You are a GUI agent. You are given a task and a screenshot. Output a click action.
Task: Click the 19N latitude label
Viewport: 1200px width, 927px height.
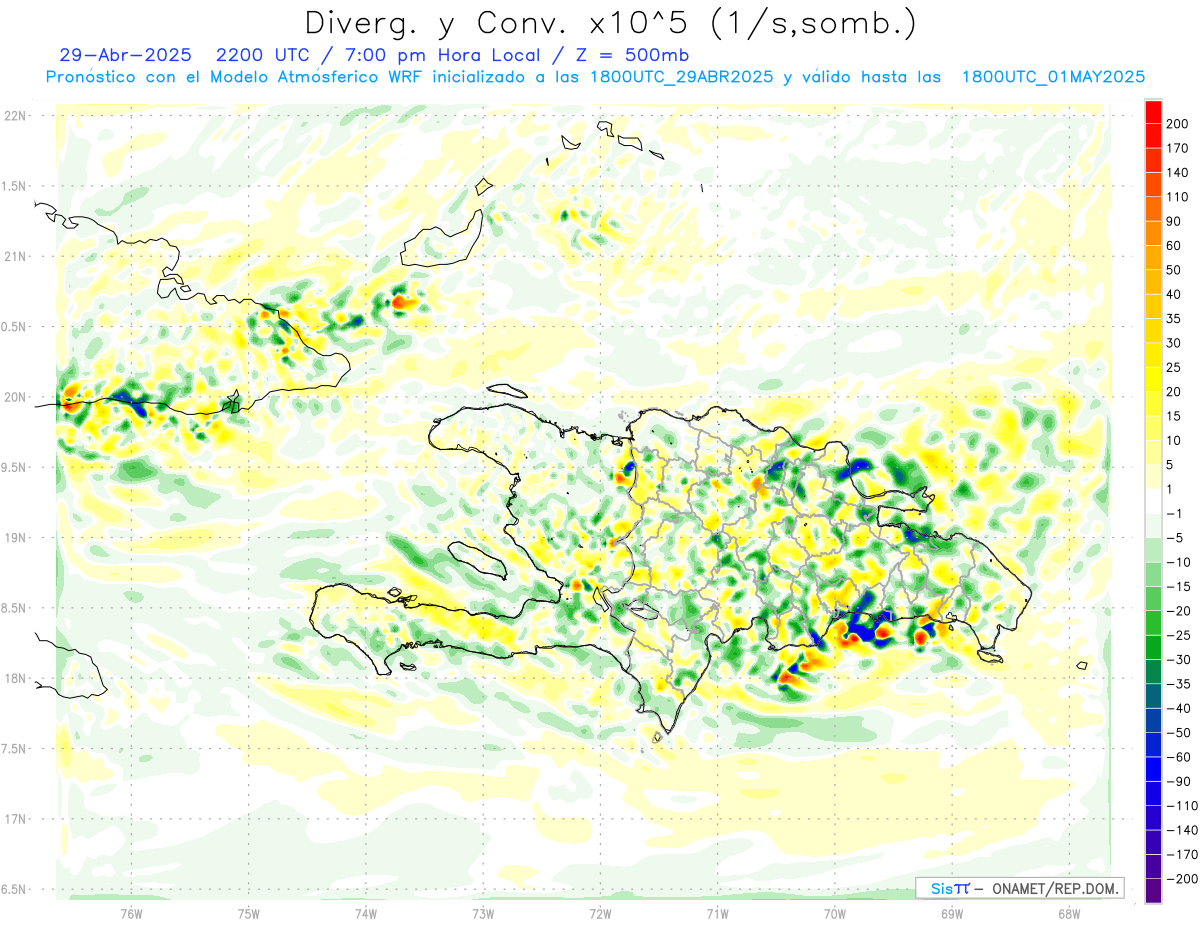click(x=13, y=537)
